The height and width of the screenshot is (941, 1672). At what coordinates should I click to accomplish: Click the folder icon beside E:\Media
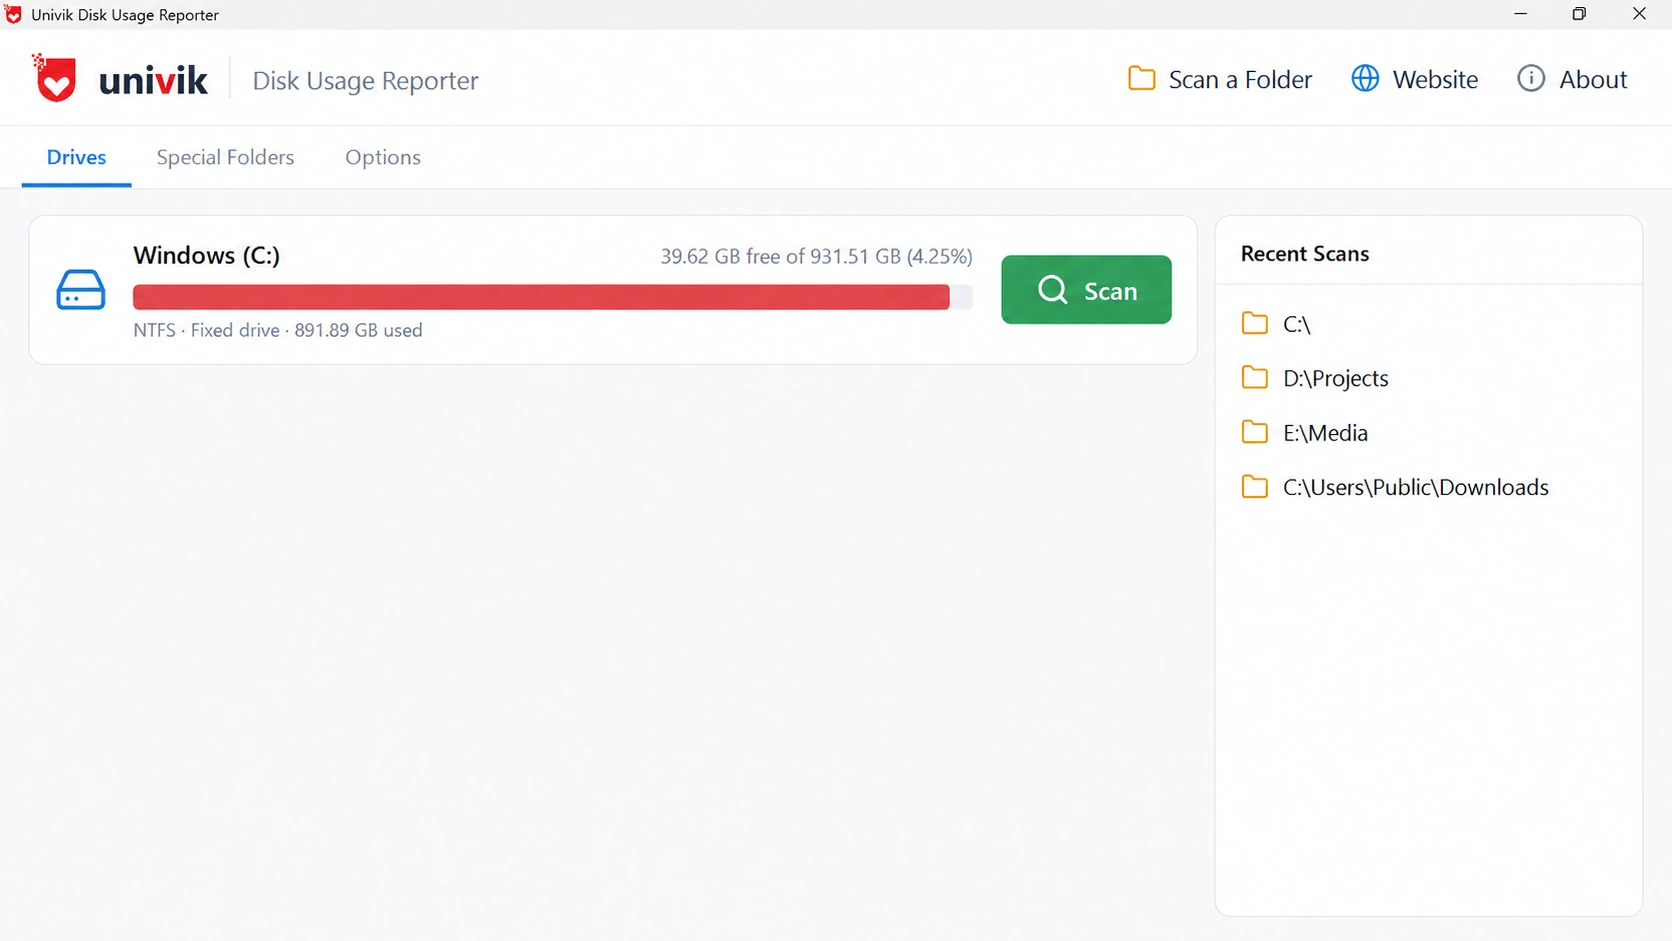click(x=1254, y=432)
